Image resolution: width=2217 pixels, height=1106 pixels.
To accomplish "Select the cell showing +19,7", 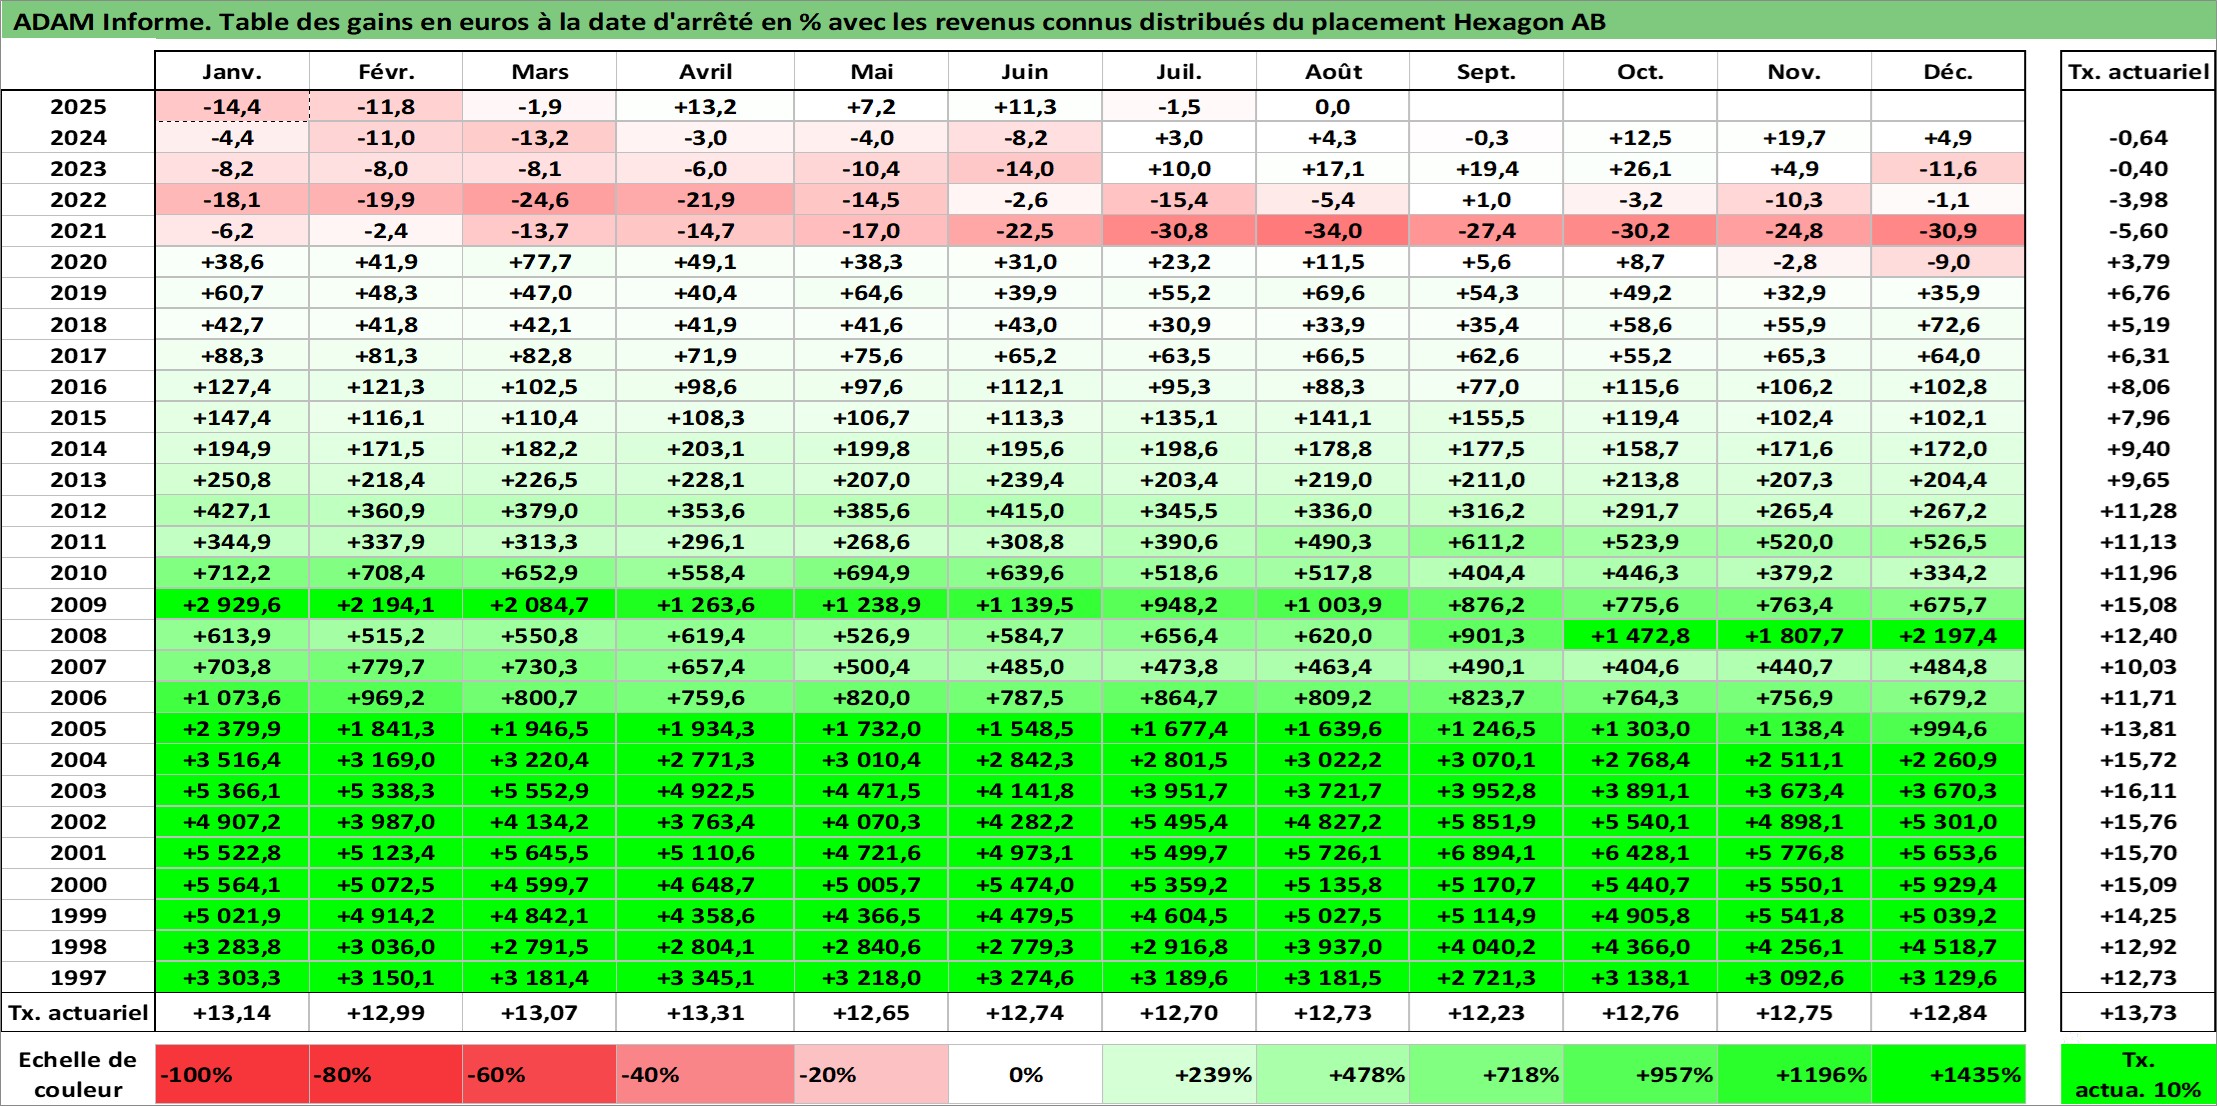I will tap(1794, 138).
